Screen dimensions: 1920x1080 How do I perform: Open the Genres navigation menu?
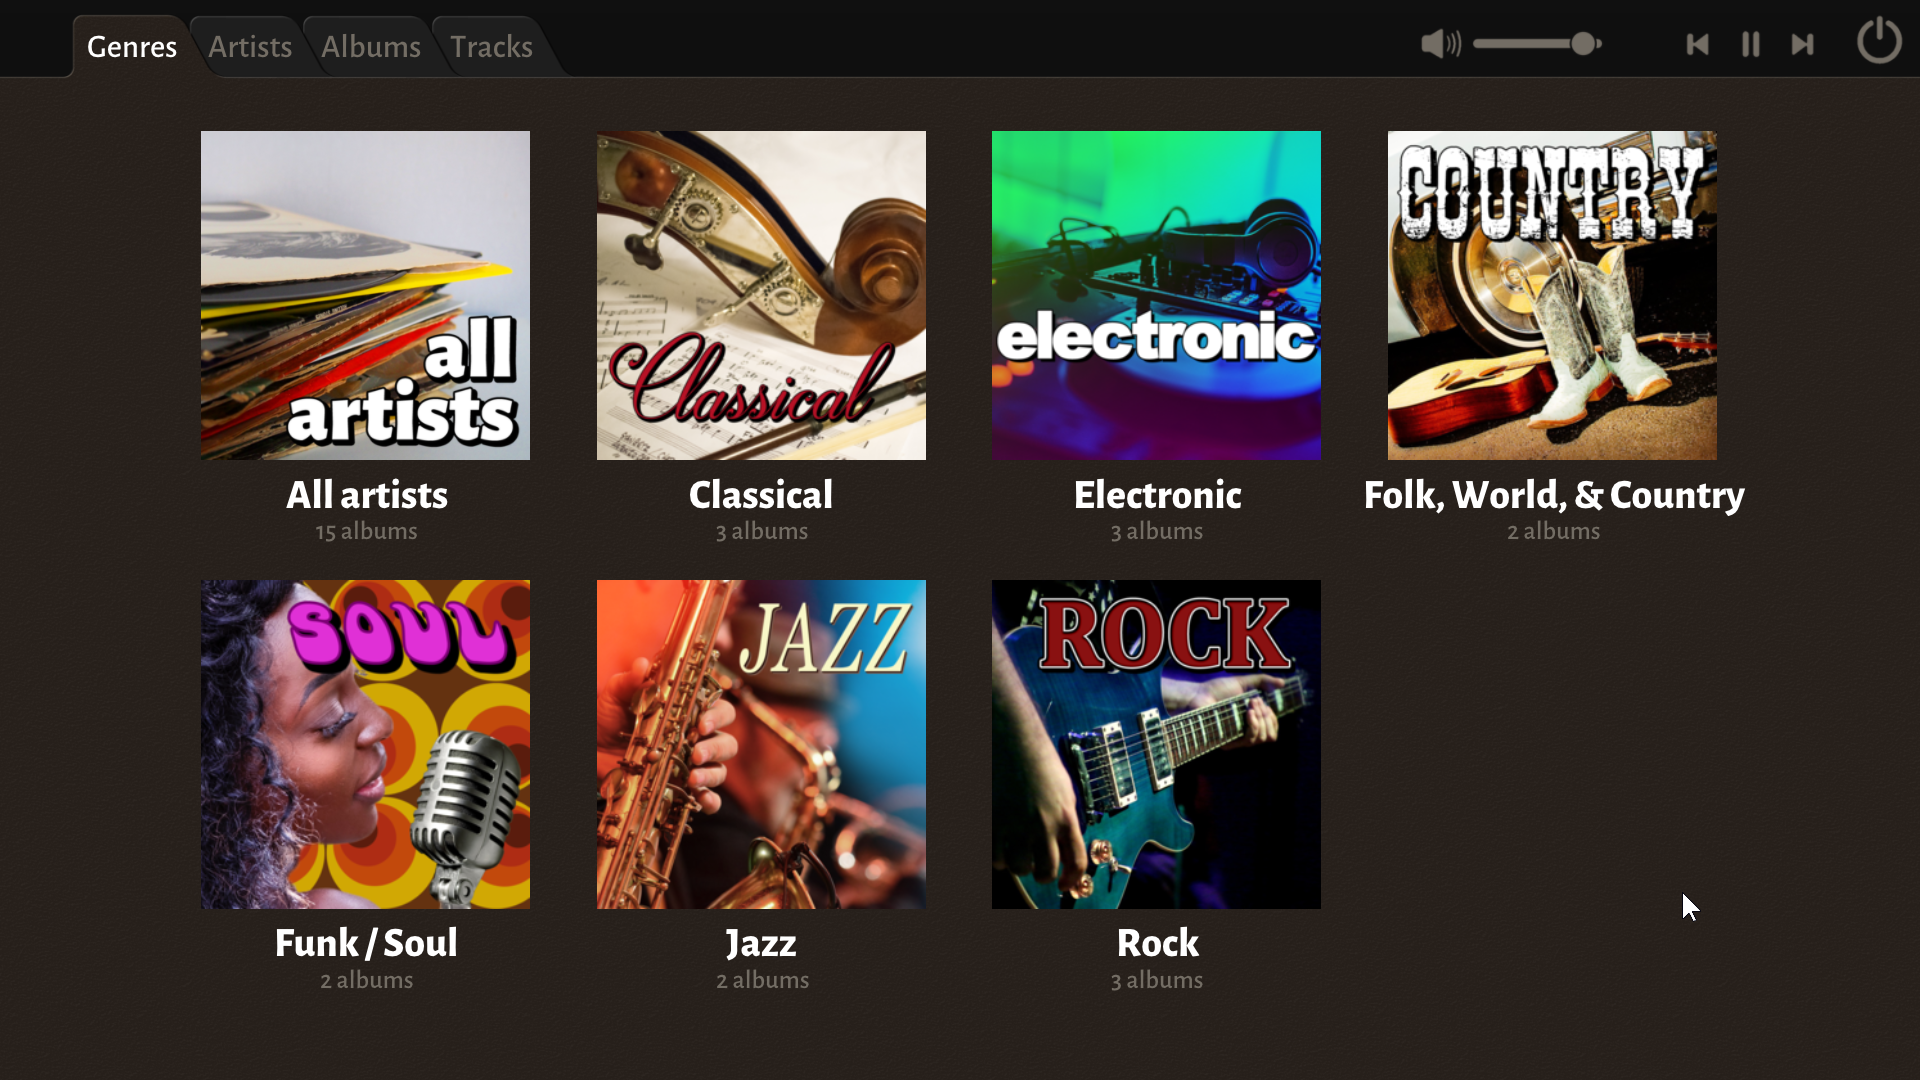tap(131, 46)
